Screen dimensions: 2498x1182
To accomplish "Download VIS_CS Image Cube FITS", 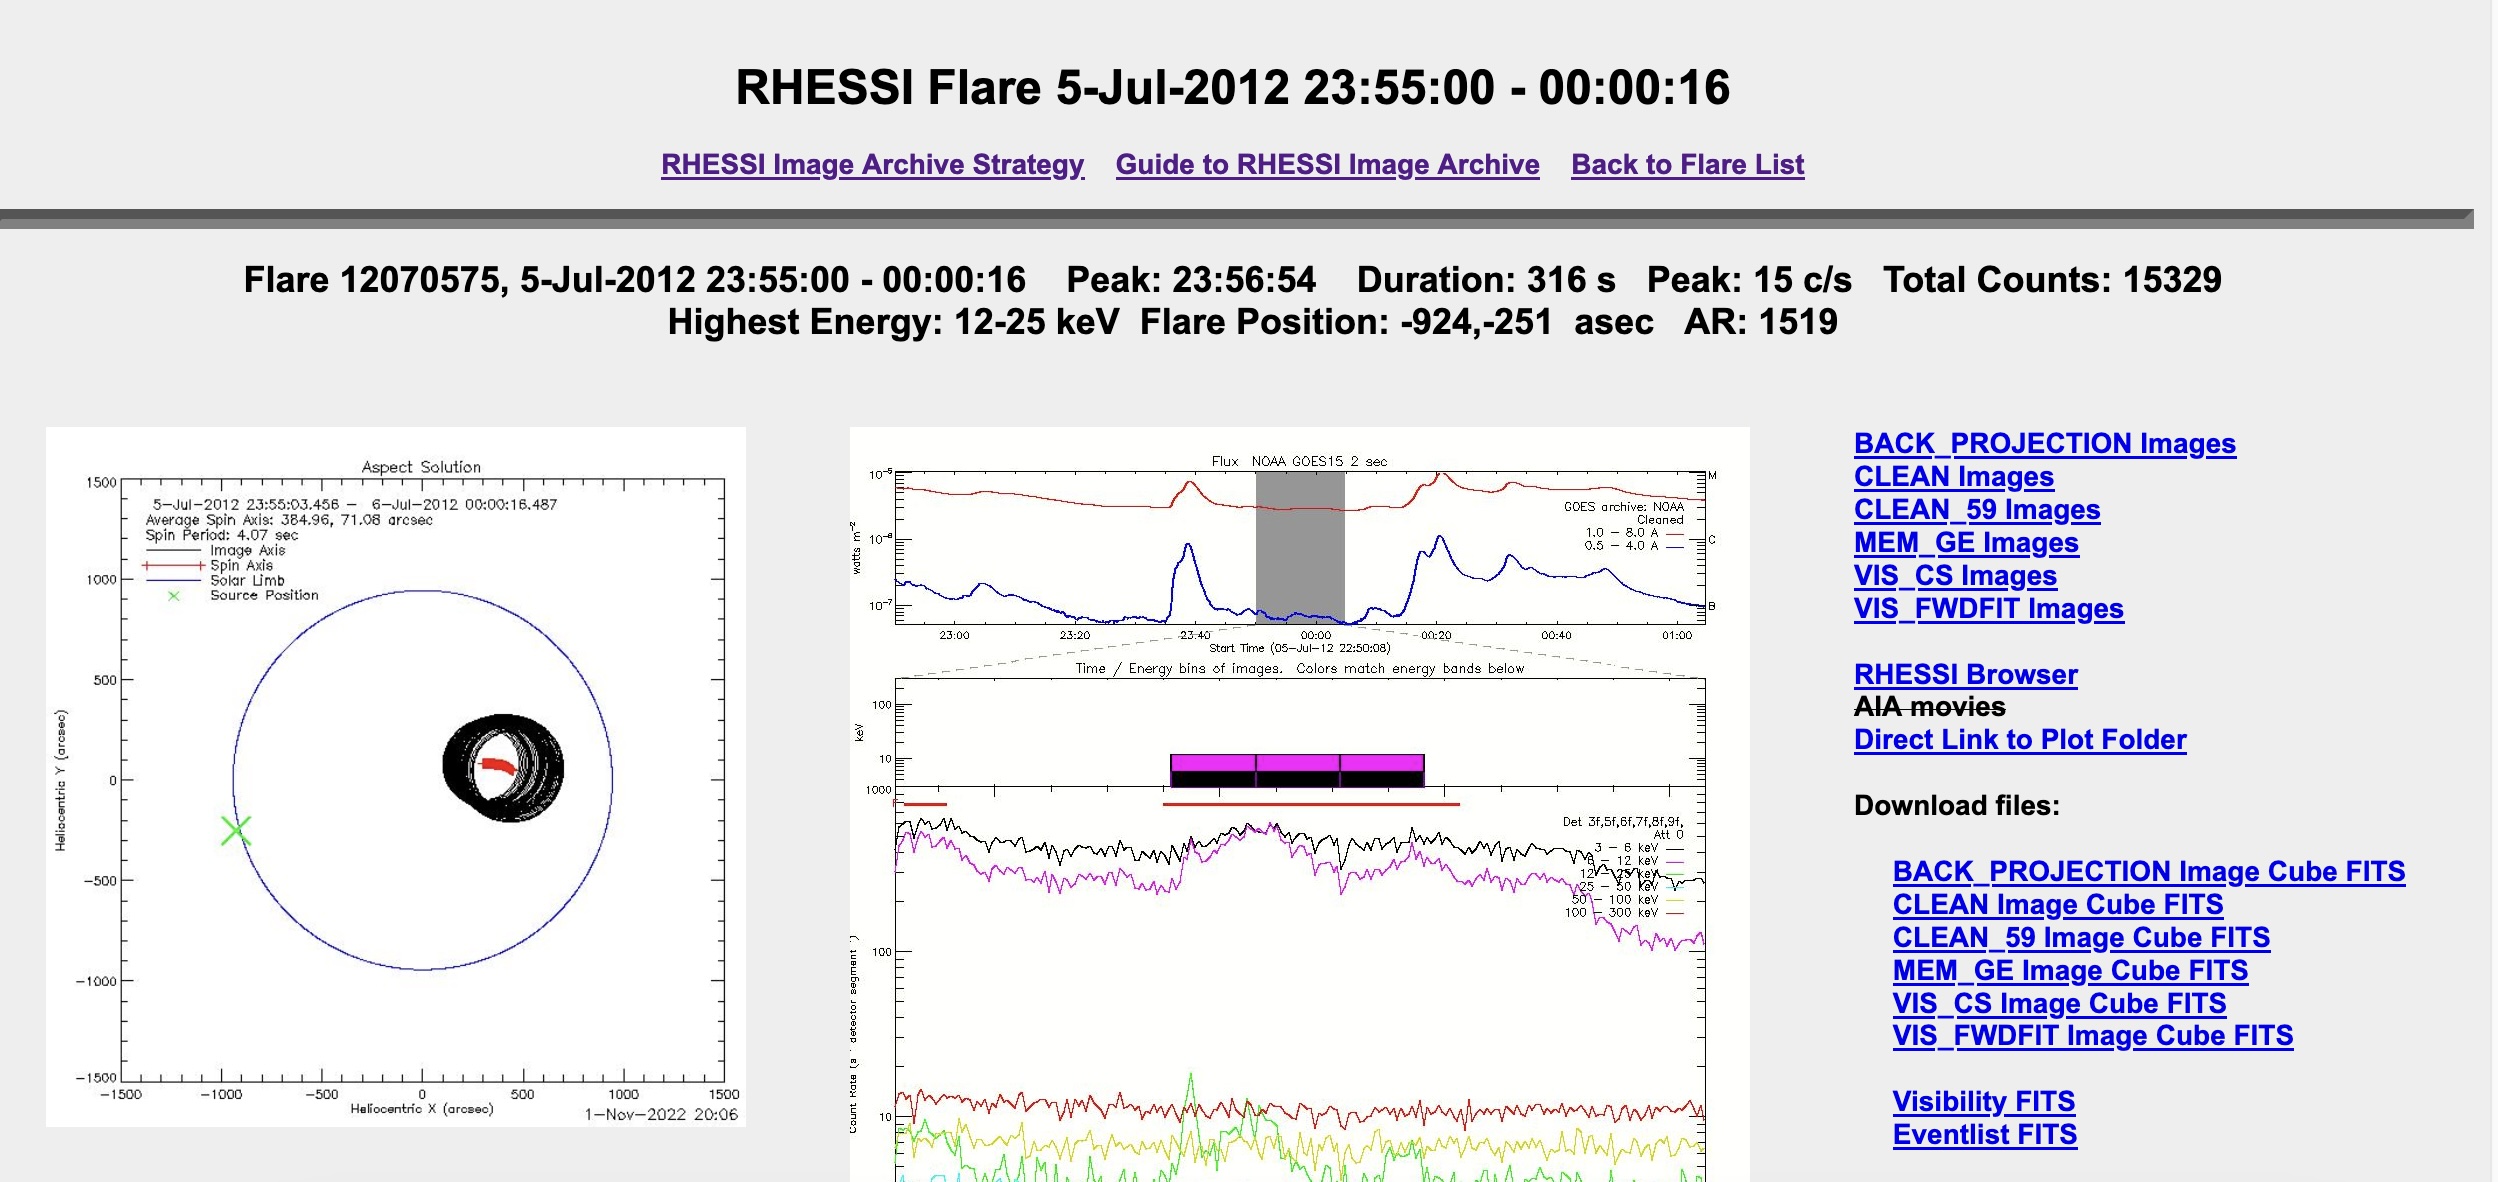I will [2058, 1003].
